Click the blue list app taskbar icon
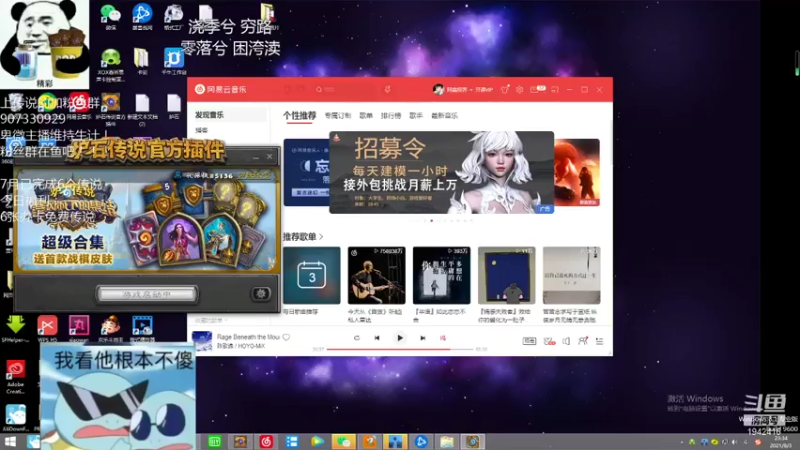This screenshot has width=800, height=450. (292, 442)
